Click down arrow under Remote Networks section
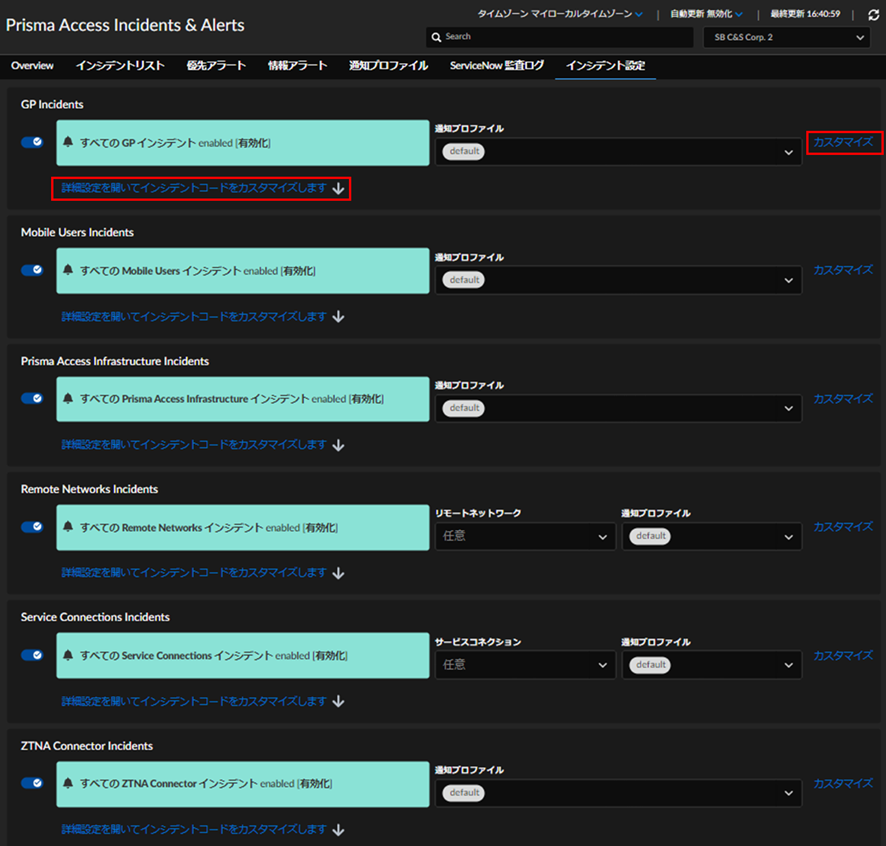This screenshot has width=886, height=846. pos(338,573)
